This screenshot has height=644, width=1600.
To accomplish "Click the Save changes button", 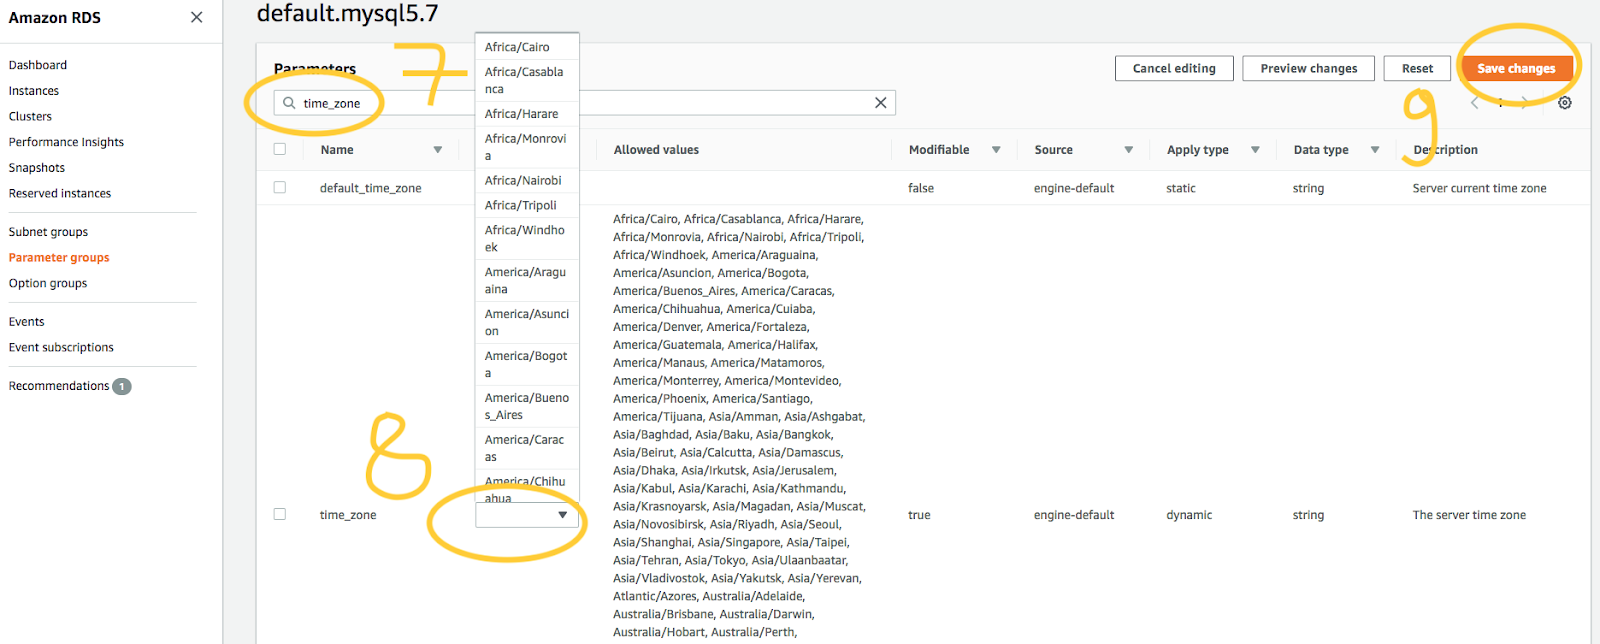I will click(1516, 69).
